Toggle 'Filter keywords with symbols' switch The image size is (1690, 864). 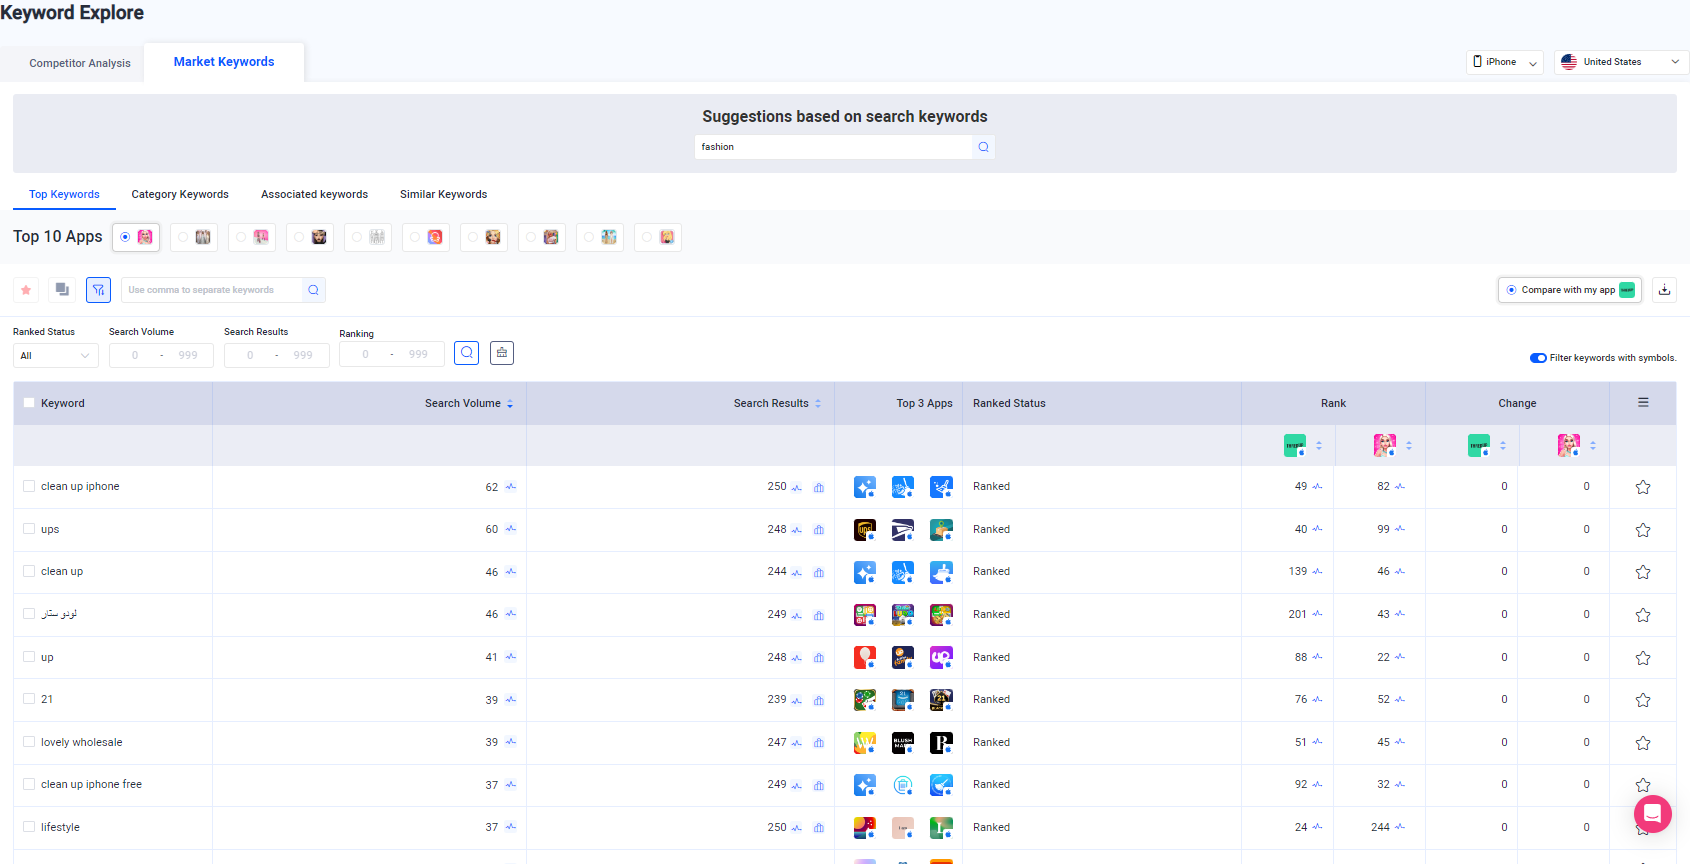tap(1538, 358)
